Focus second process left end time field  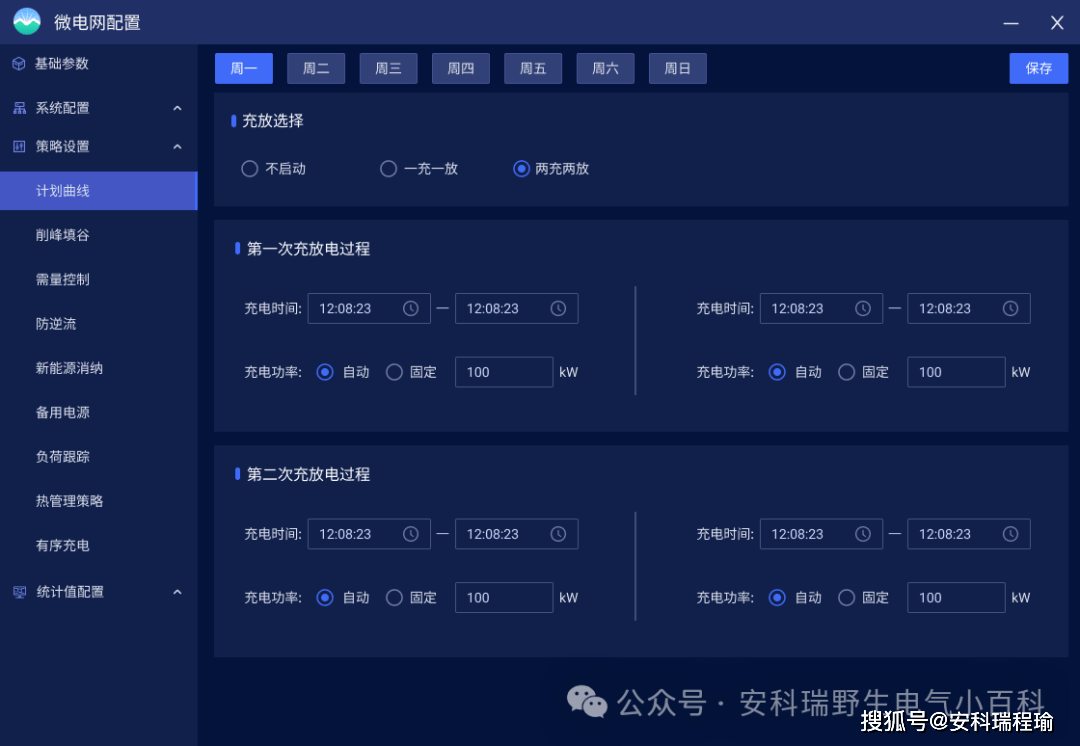517,534
